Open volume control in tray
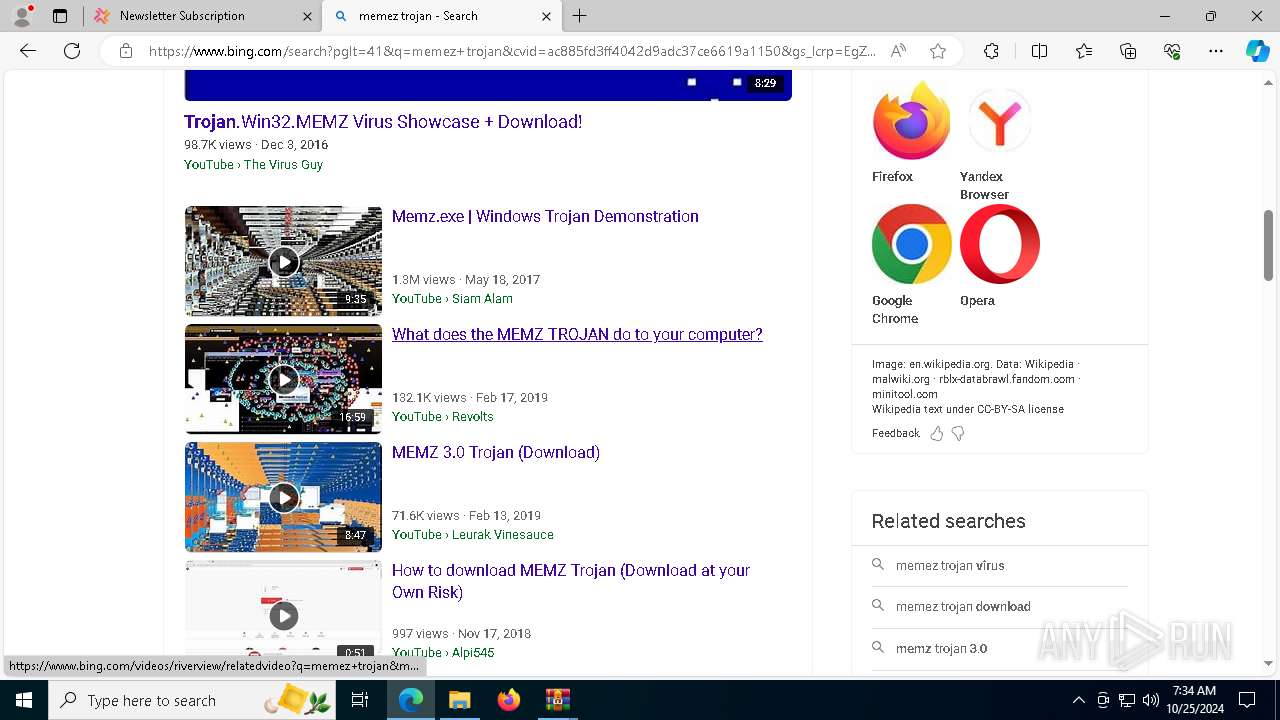Image resolution: width=1280 pixels, height=720 pixels. pos(1151,700)
